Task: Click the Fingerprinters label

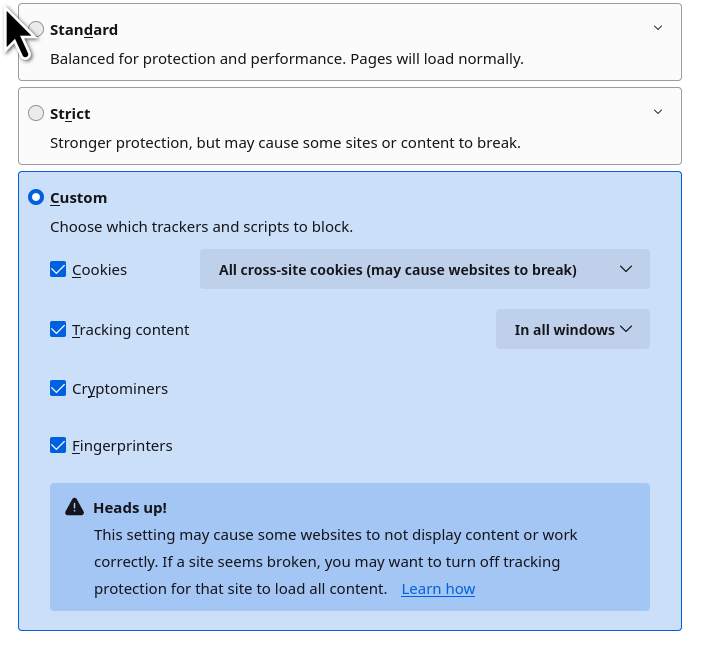Action: coord(122,446)
